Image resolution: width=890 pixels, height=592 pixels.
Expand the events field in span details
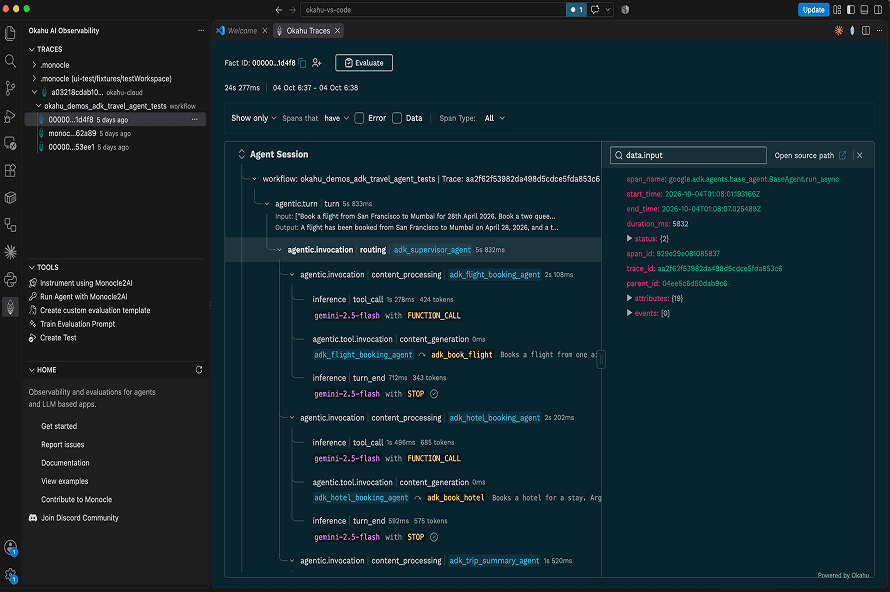coord(629,313)
